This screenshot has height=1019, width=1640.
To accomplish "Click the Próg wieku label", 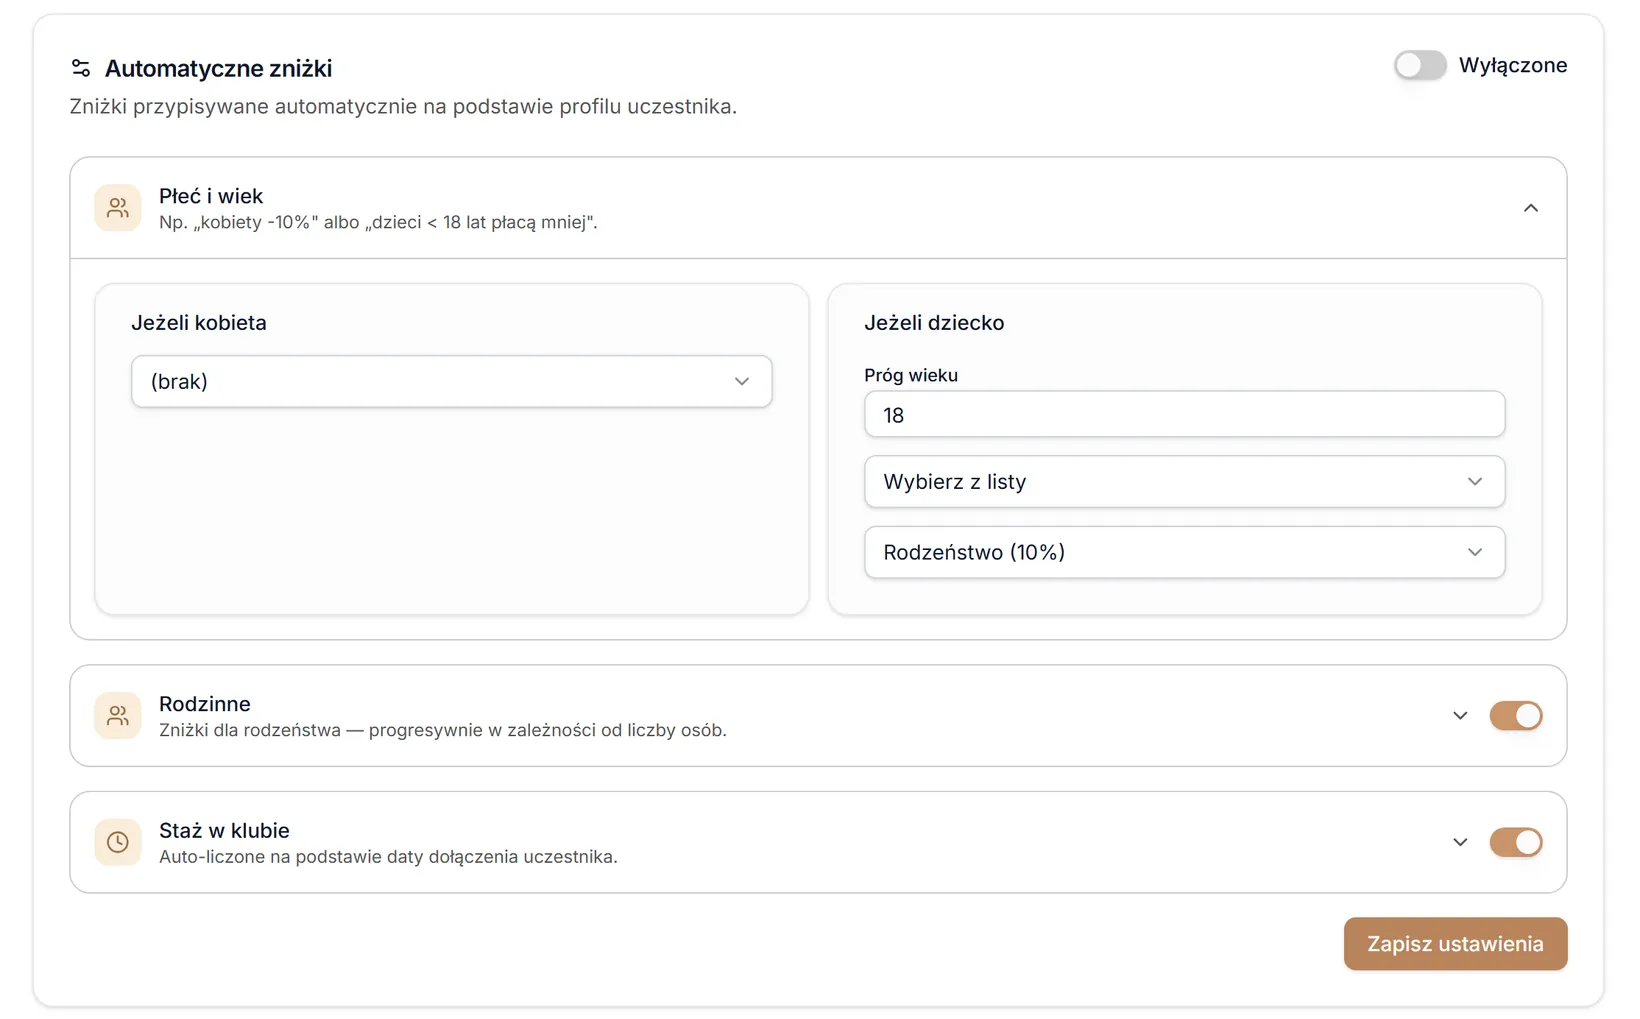I will [911, 375].
